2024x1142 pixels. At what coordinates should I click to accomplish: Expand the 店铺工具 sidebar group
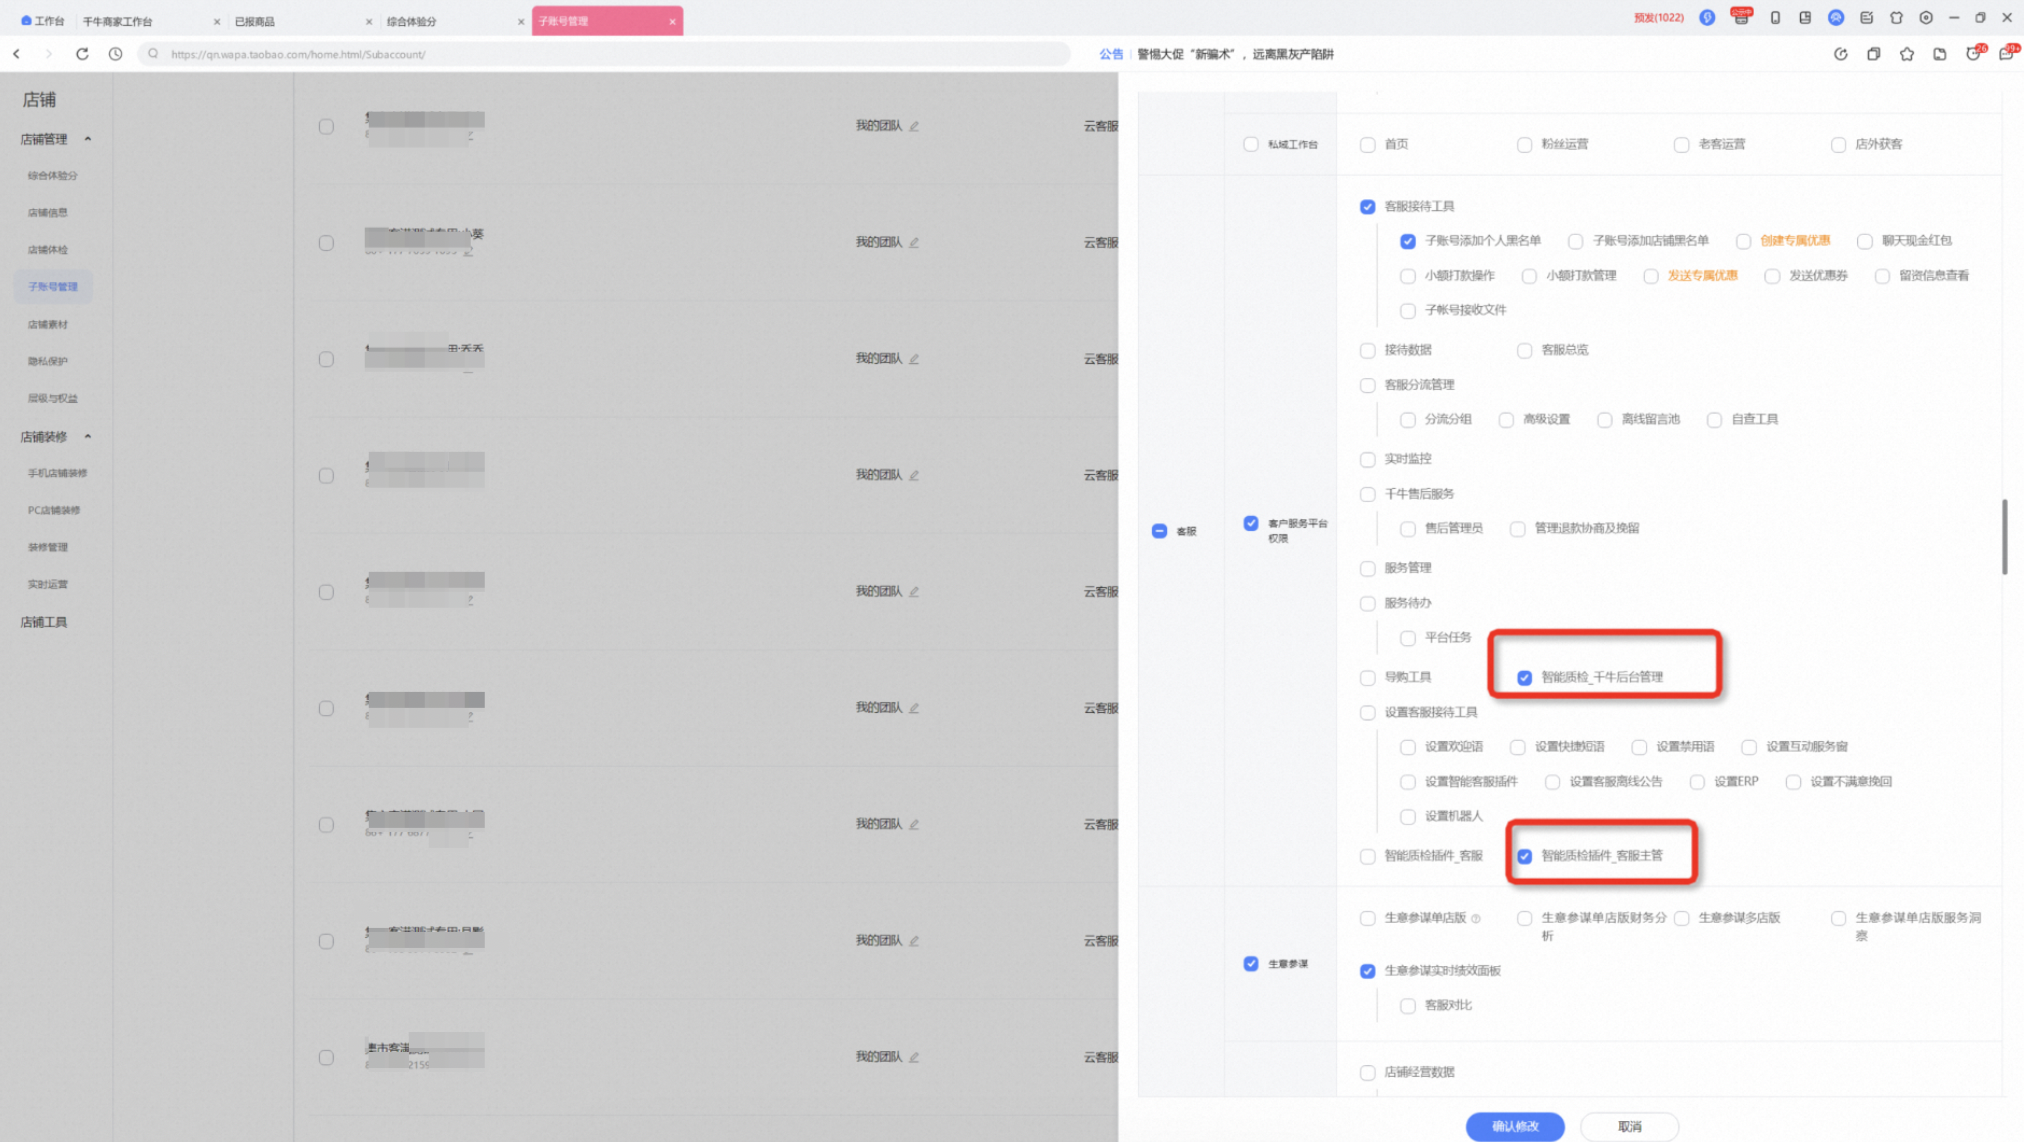(44, 622)
